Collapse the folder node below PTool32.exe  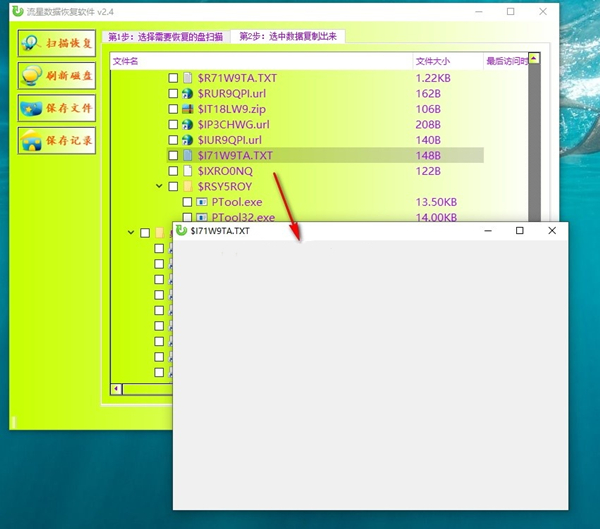pos(131,233)
